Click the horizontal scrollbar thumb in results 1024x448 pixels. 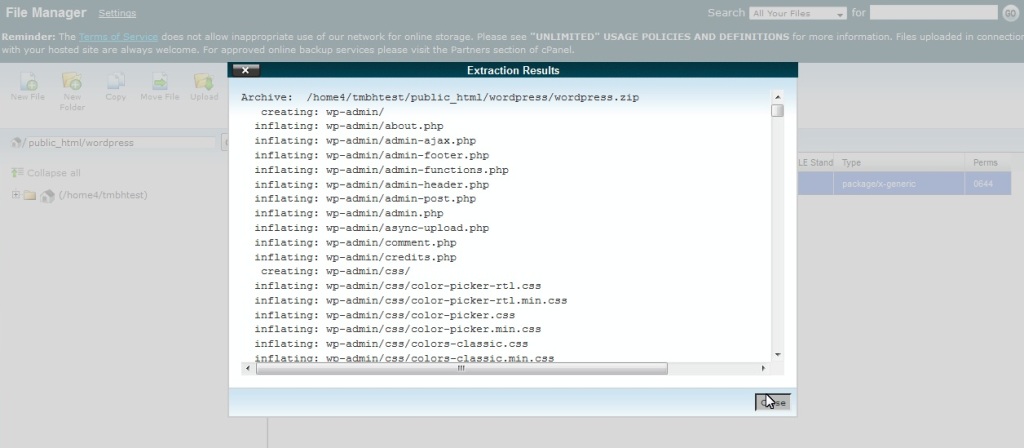462,369
